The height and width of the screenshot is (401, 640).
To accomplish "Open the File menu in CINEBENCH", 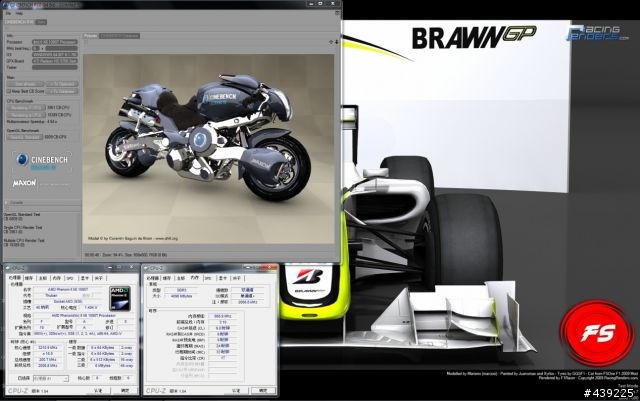I will click(x=8, y=13).
